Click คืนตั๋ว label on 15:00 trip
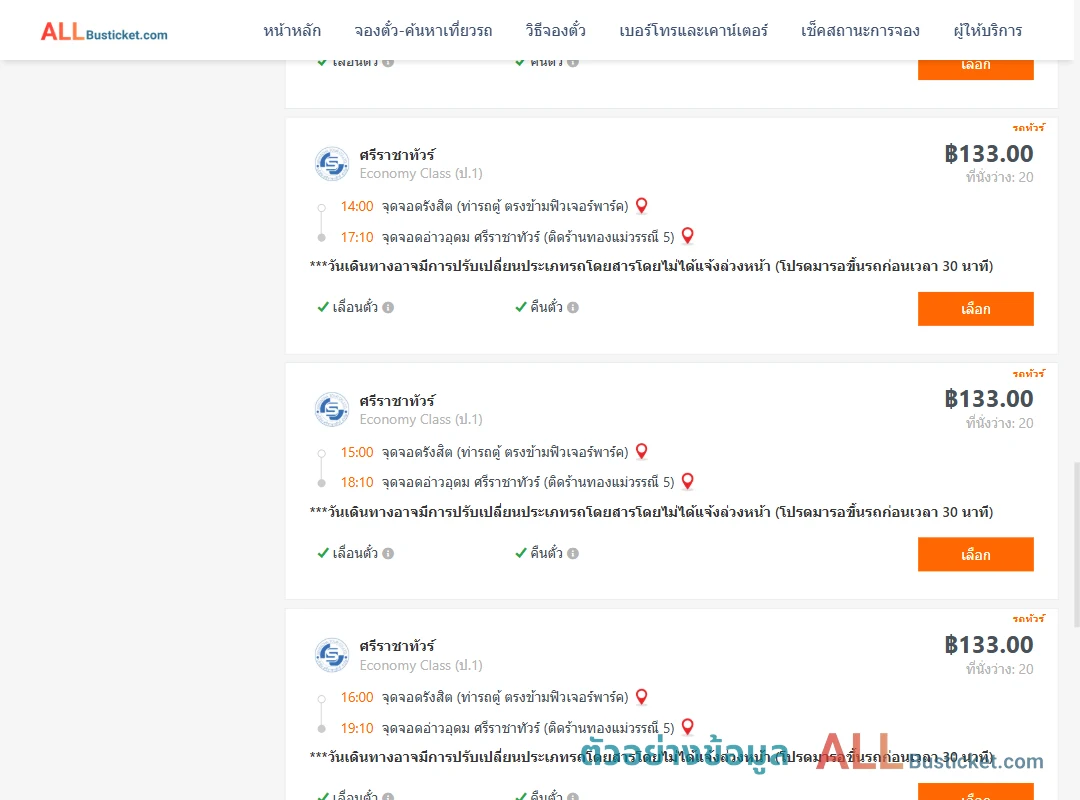This screenshot has height=800, width=1080. (546, 553)
